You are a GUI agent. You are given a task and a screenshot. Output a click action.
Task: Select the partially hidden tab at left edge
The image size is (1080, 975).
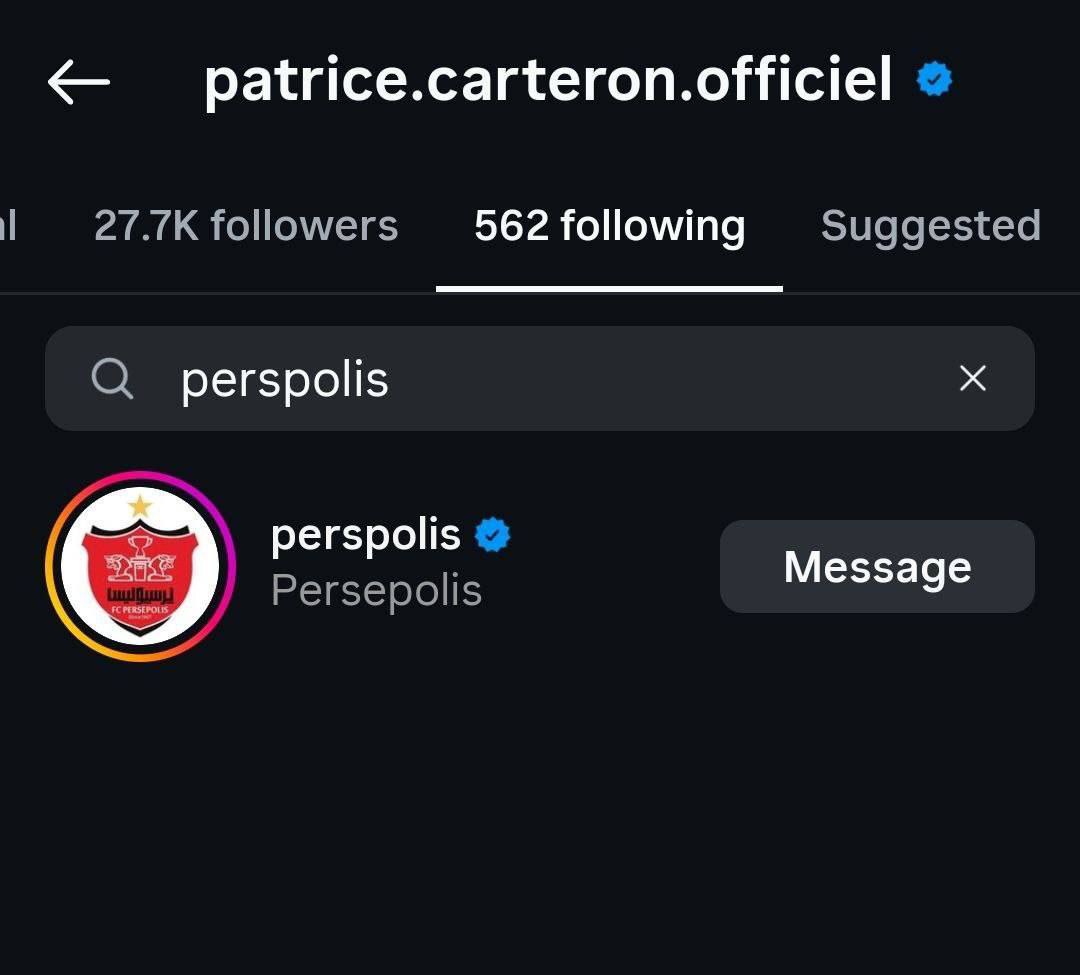click(8, 226)
